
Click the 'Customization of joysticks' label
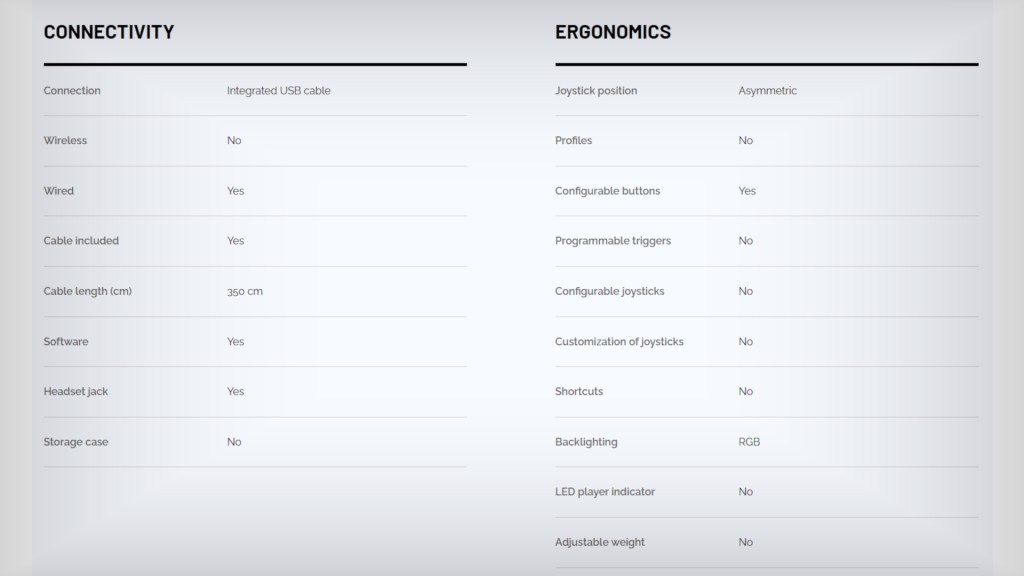(619, 342)
